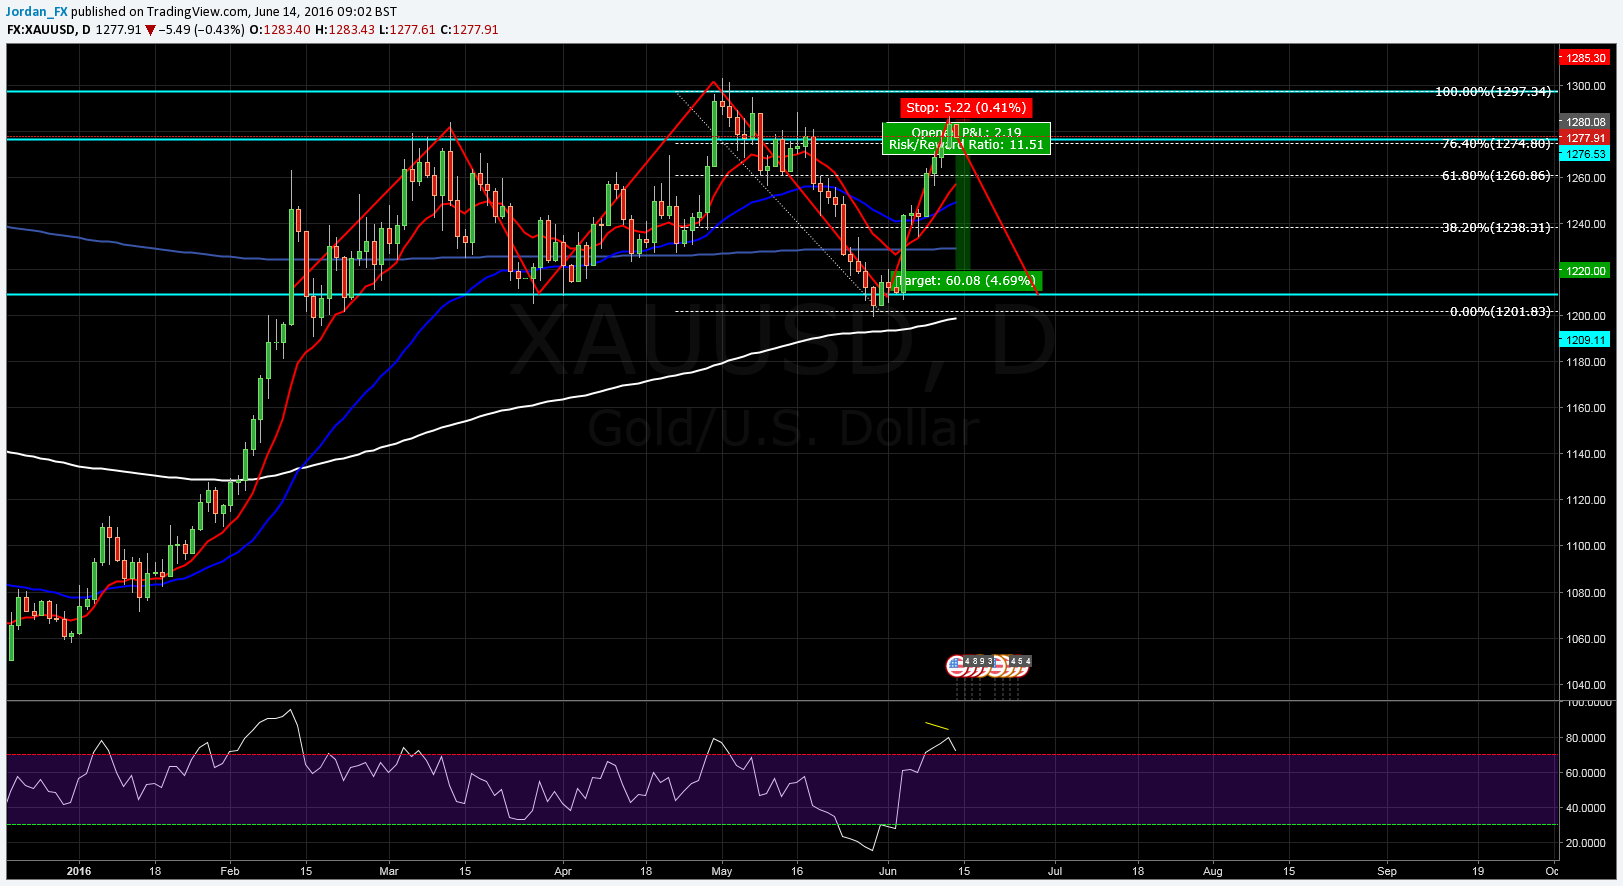Click the −5.49 (−0.43%) change value
Viewport: 1623px width, 886px height.
(201, 30)
